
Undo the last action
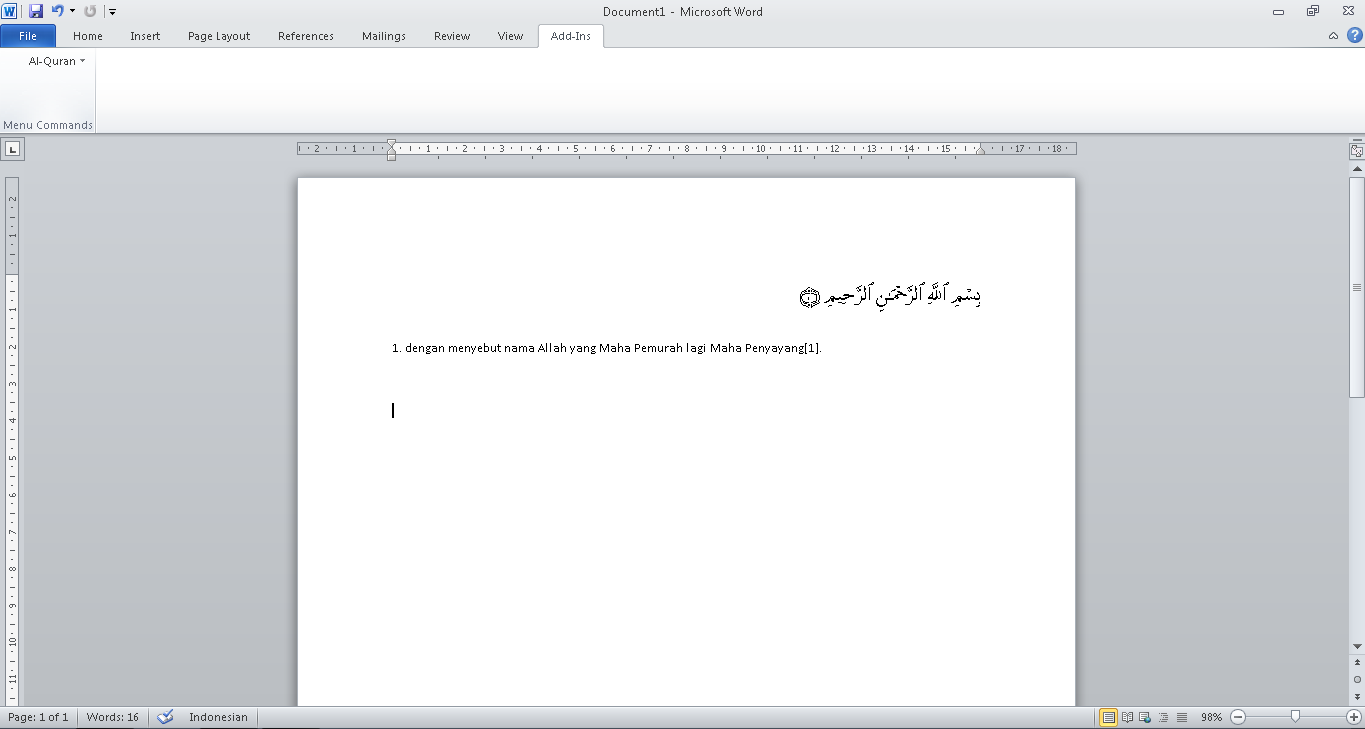tap(57, 11)
